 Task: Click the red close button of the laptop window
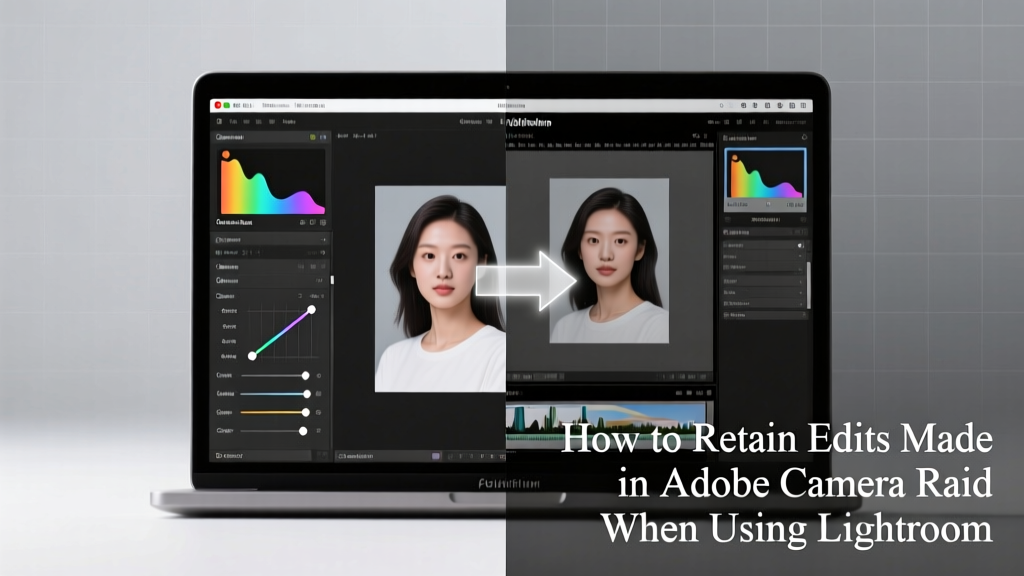pyautogui.click(x=218, y=105)
